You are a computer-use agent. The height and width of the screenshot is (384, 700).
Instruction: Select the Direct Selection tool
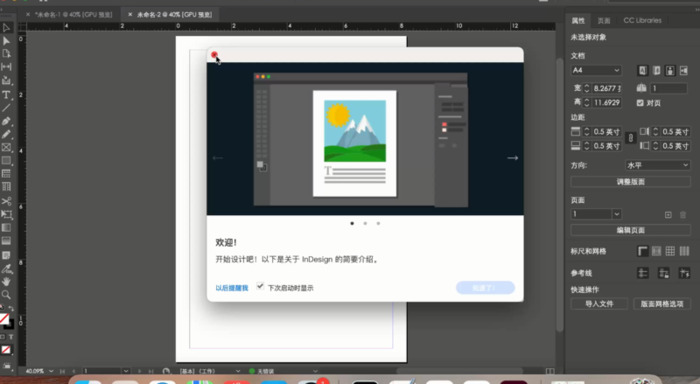[x=6, y=41]
